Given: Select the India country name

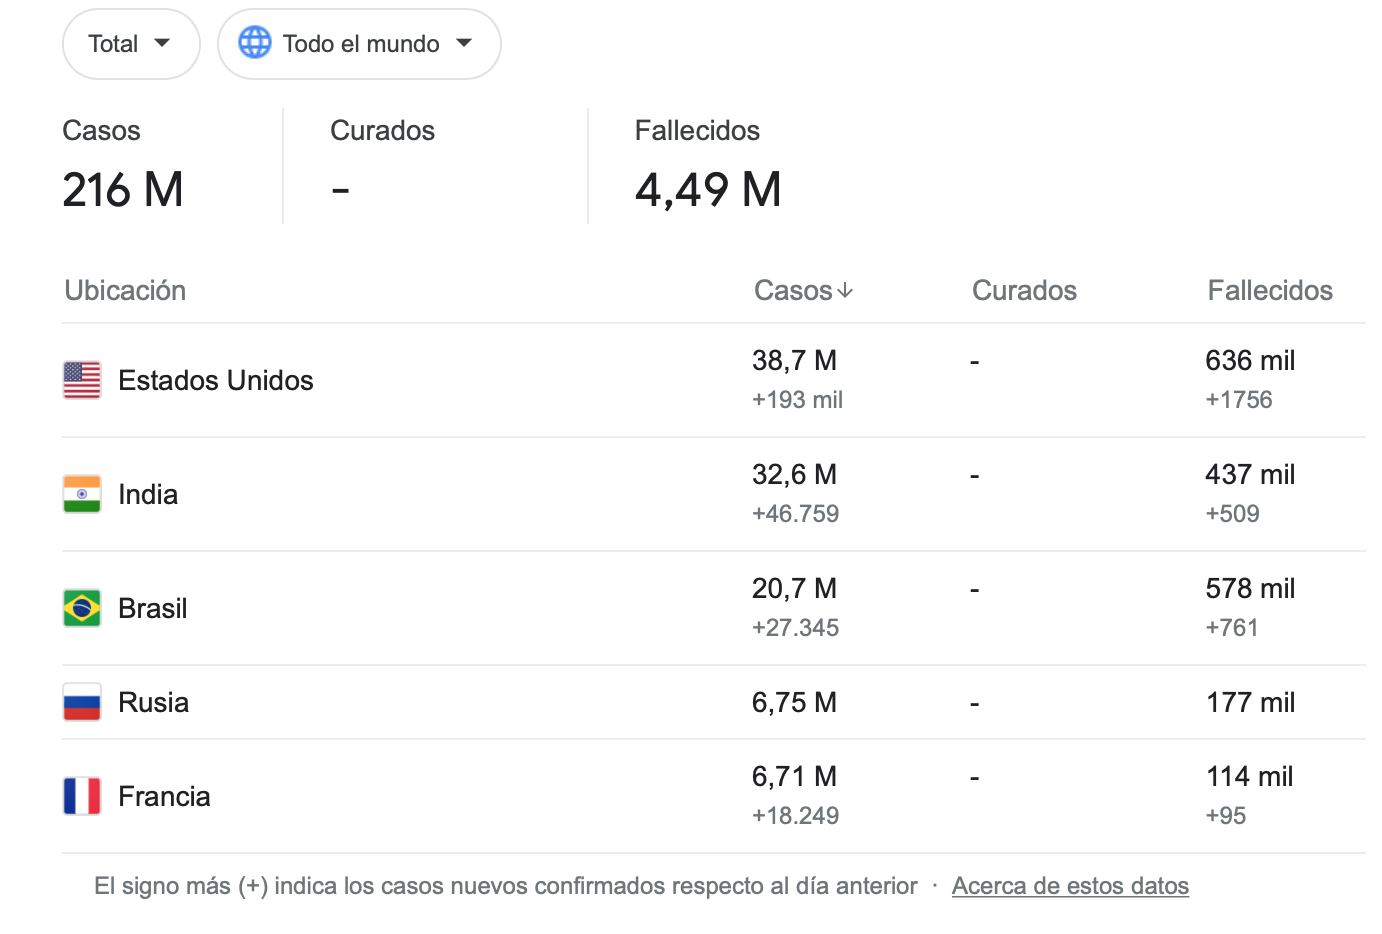Looking at the screenshot, I should pyautogui.click(x=148, y=494).
